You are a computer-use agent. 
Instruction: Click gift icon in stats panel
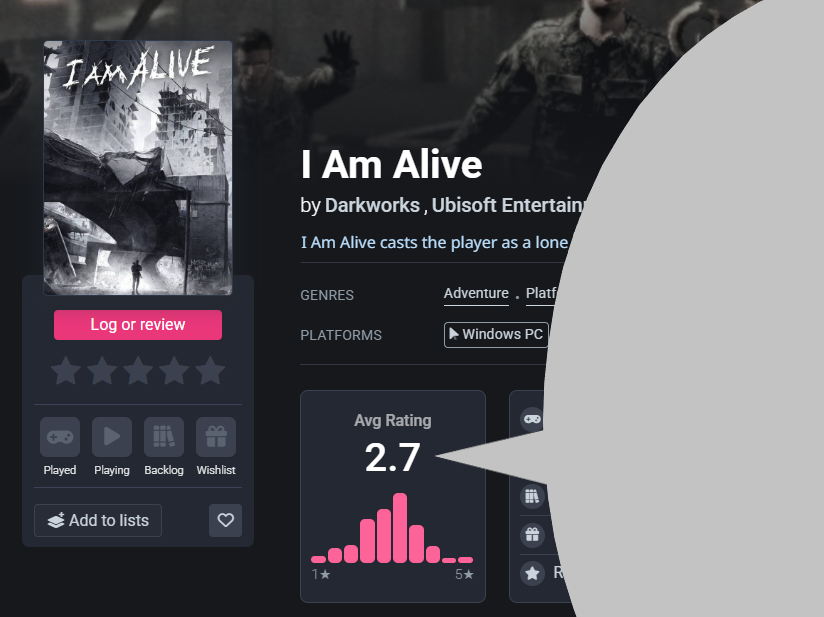coord(532,534)
